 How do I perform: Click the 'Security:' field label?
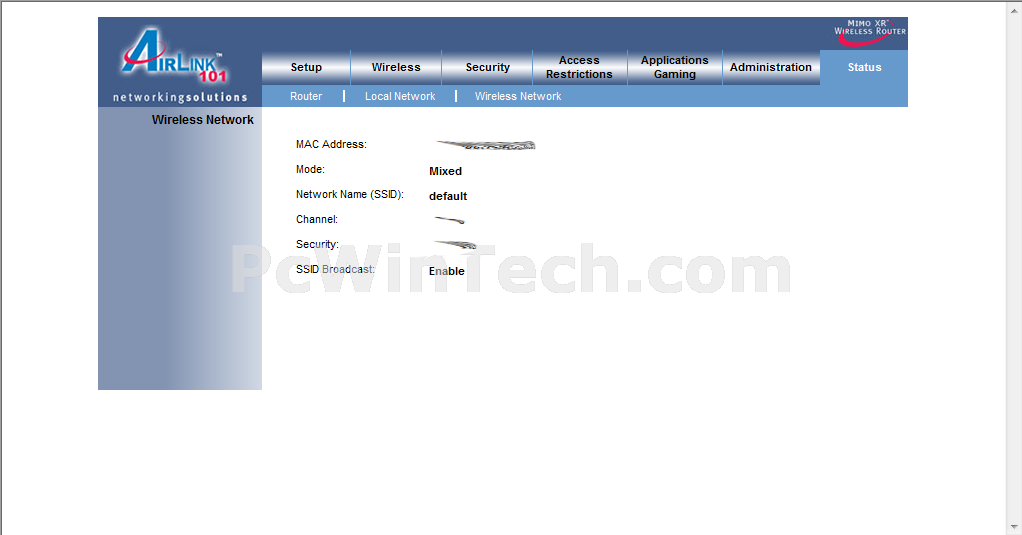pyautogui.click(x=317, y=244)
